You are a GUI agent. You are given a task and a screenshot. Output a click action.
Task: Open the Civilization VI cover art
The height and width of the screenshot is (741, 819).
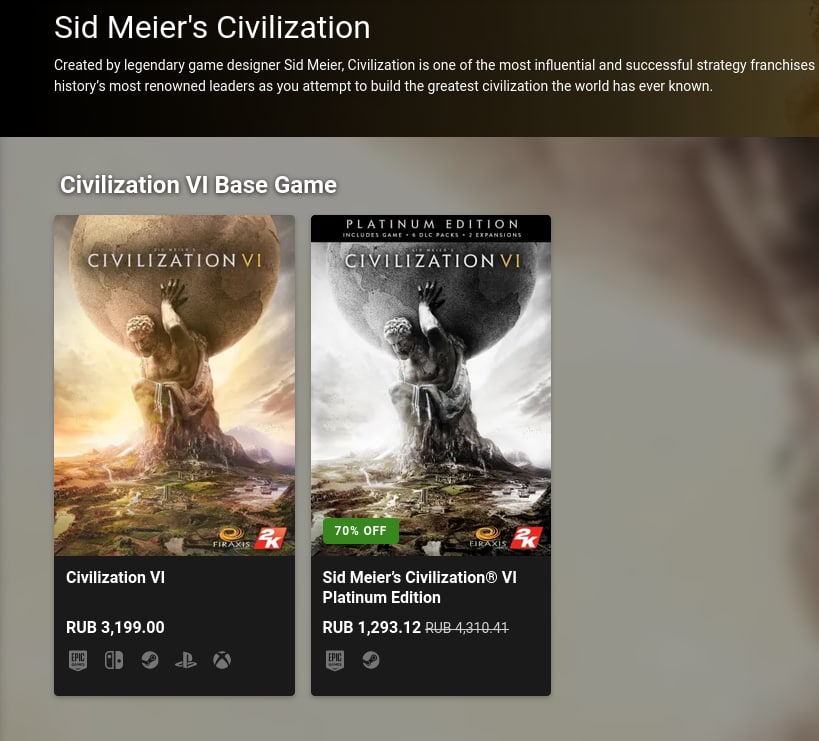pyautogui.click(x=174, y=385)
